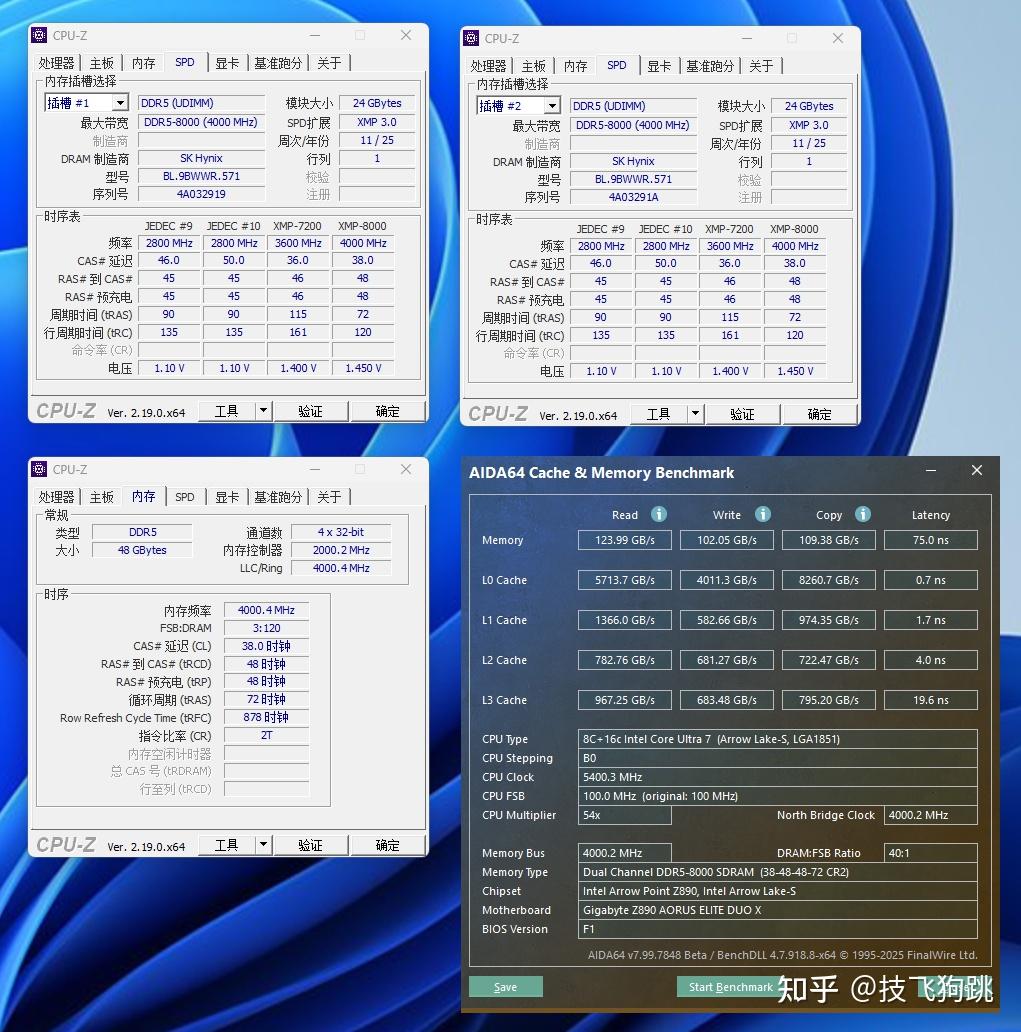Click North Bridge Clock 4000.2 MHz field
Screen dimensions: 1021x1032
pos(931,815)
